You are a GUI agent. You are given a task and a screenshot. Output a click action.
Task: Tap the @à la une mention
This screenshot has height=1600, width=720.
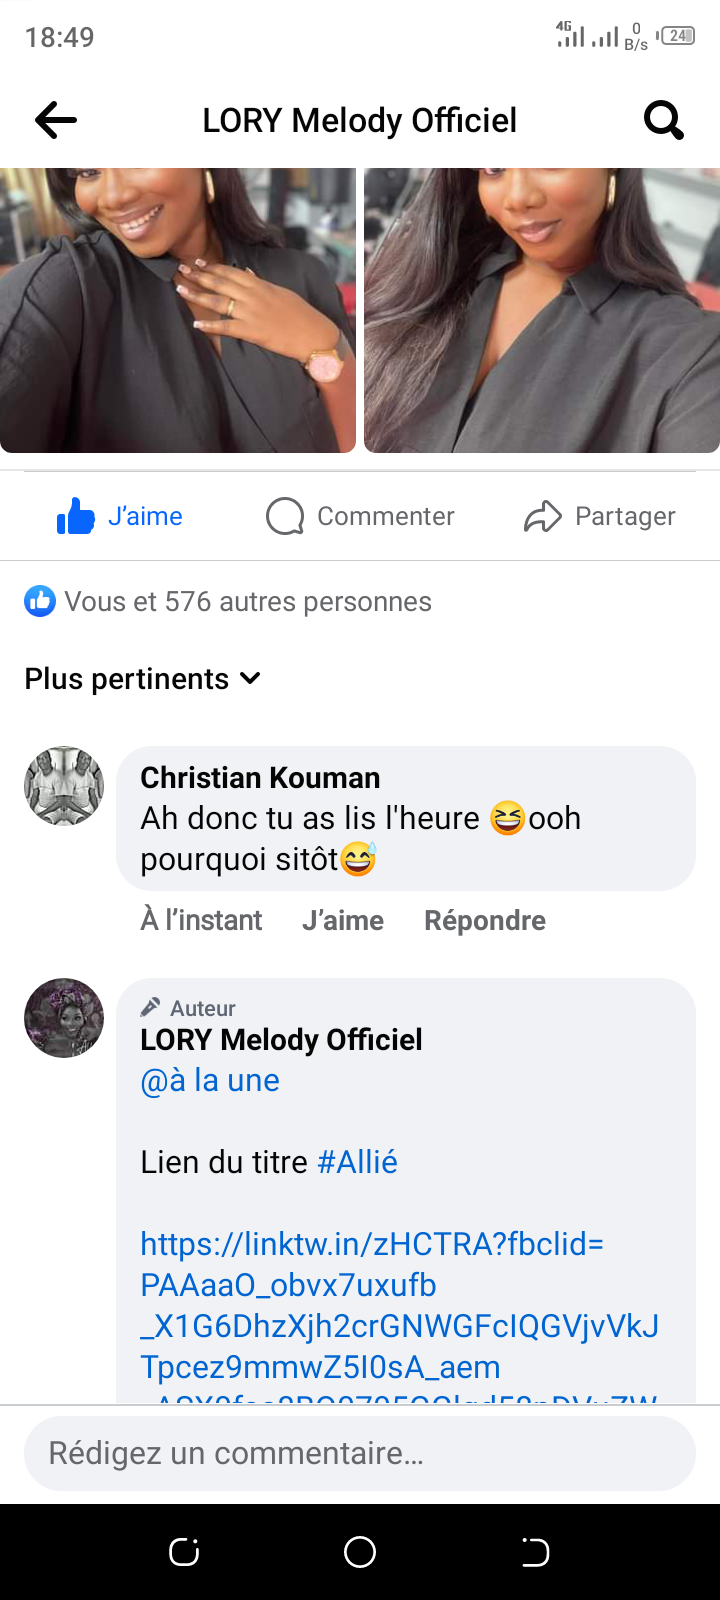[x=210, y=1081]
